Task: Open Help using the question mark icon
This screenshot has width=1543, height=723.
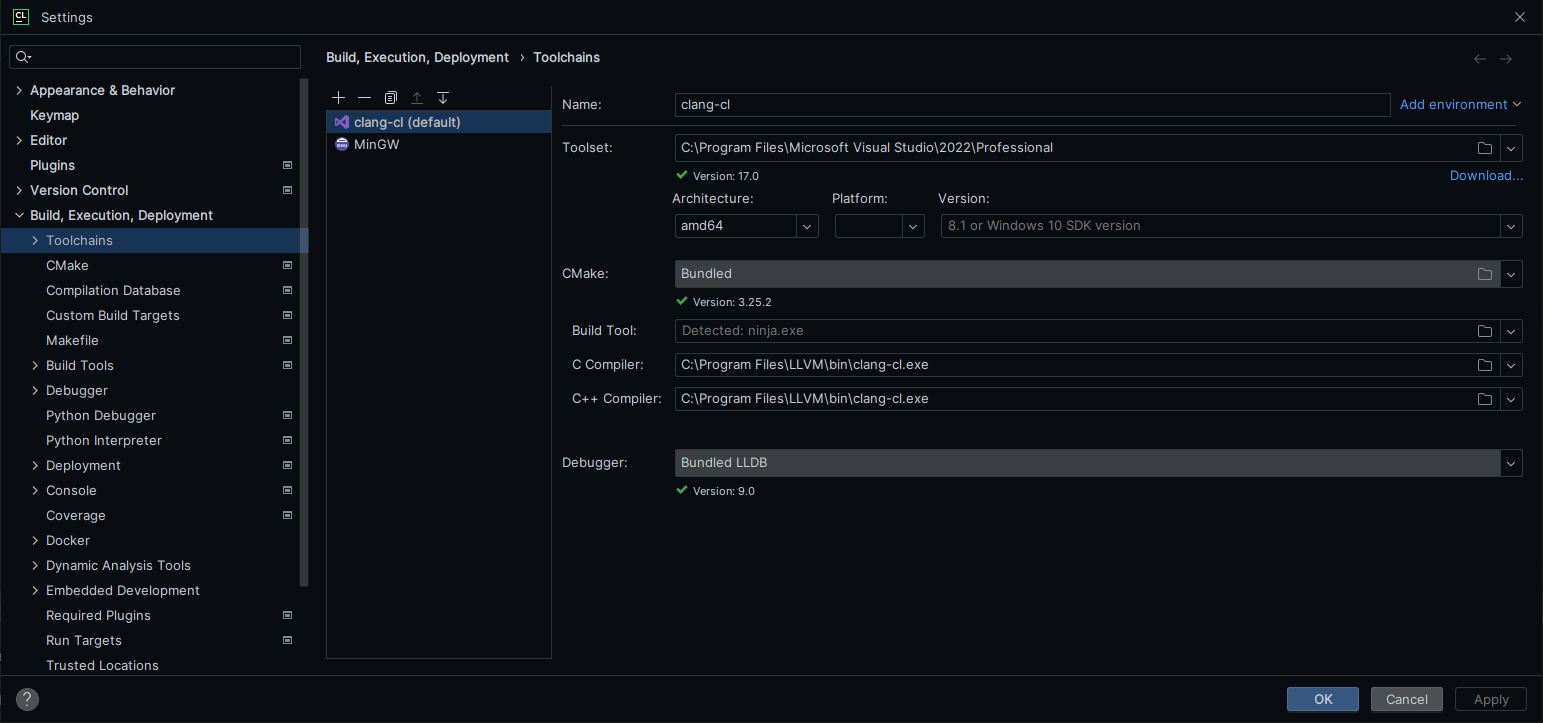Action: coord(26,699)
